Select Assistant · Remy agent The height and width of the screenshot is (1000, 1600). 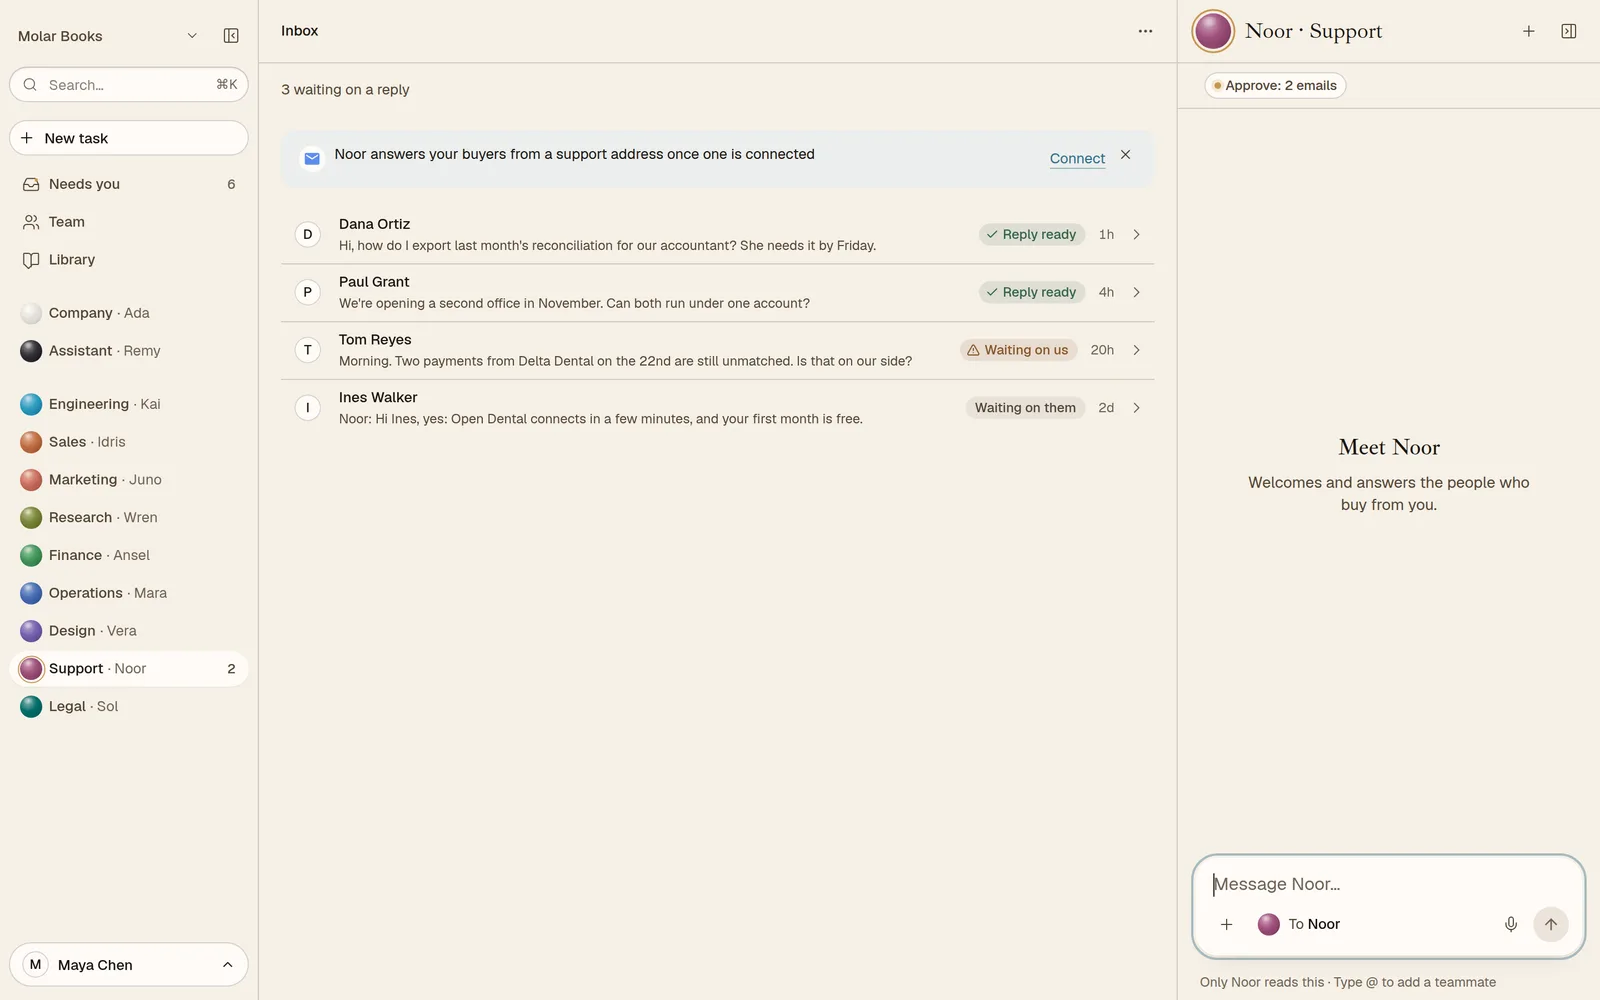coord(129,351)
